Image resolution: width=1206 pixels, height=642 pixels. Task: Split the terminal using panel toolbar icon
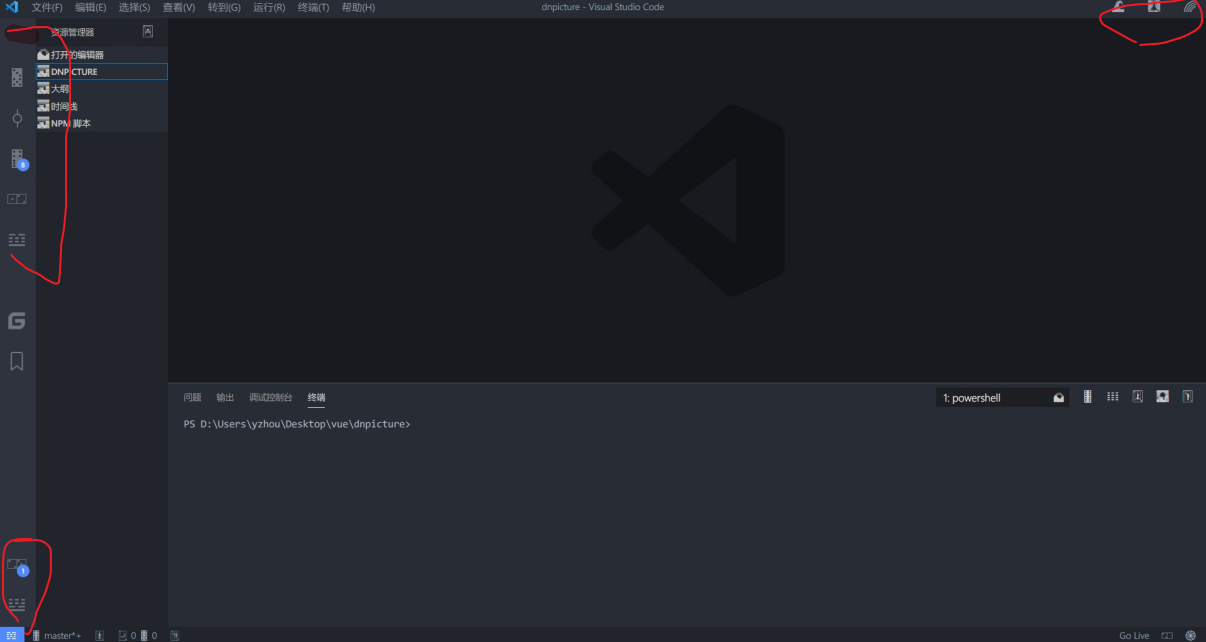click(x=1113, y=397)
